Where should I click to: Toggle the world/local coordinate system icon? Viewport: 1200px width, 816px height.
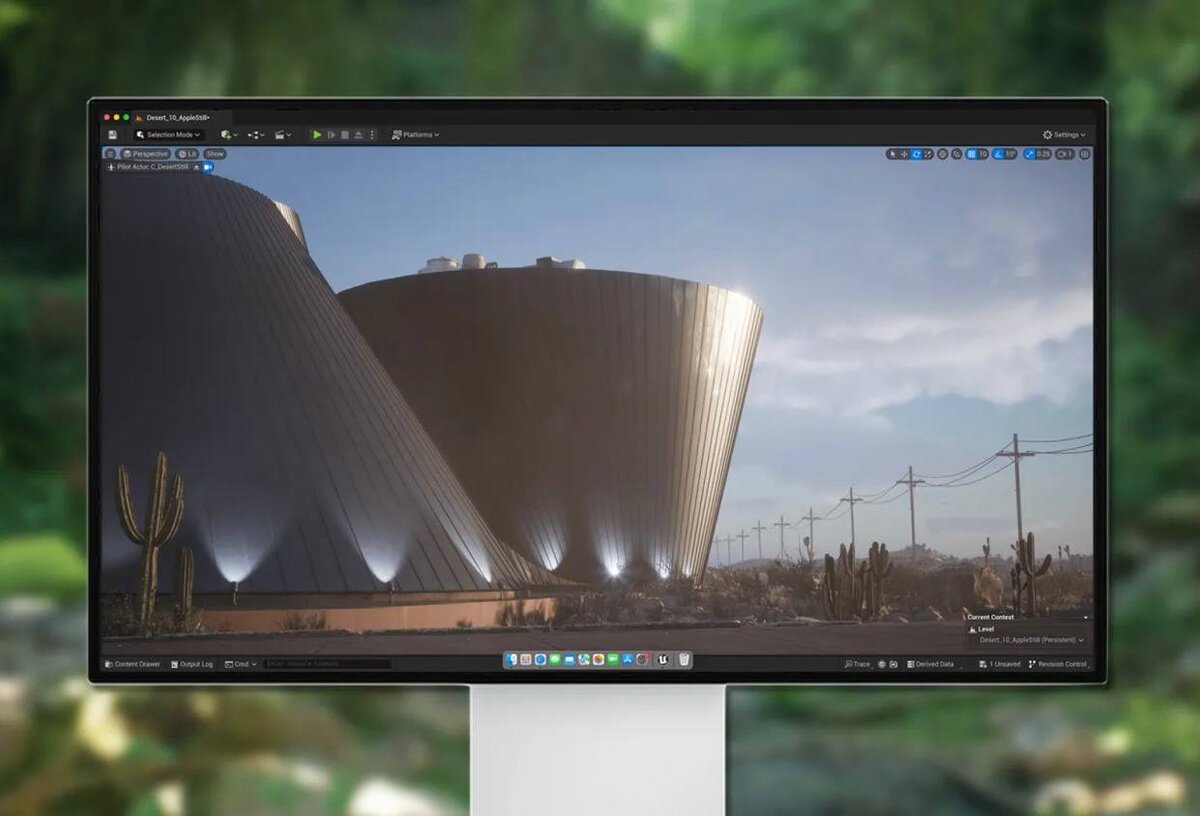(942, 154)
